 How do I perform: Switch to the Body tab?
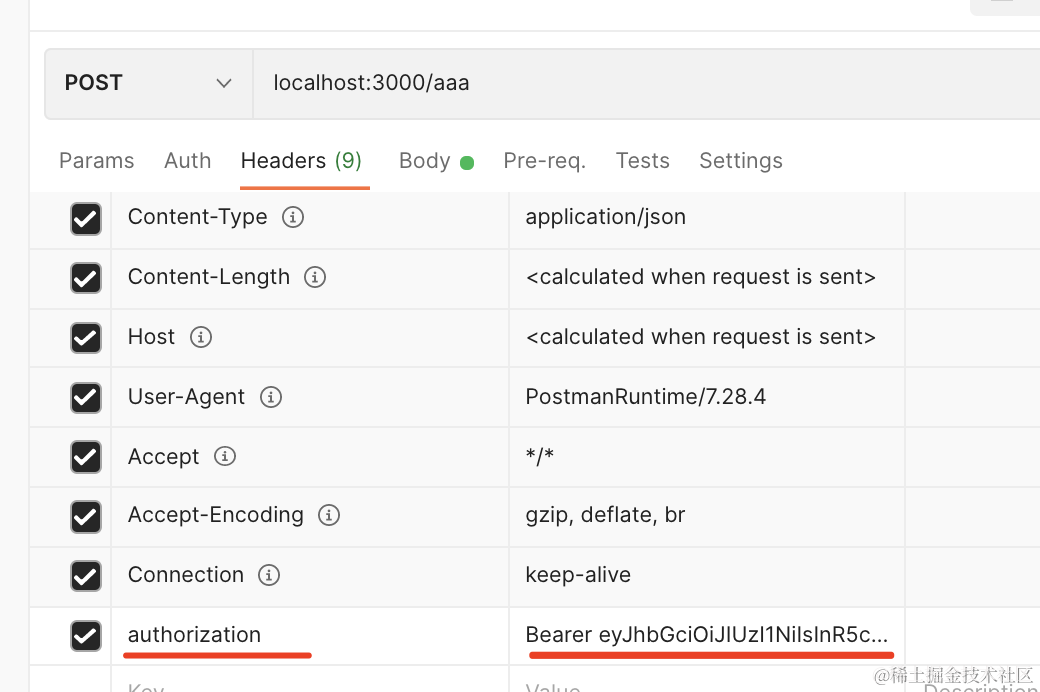(x=425, y=161)
